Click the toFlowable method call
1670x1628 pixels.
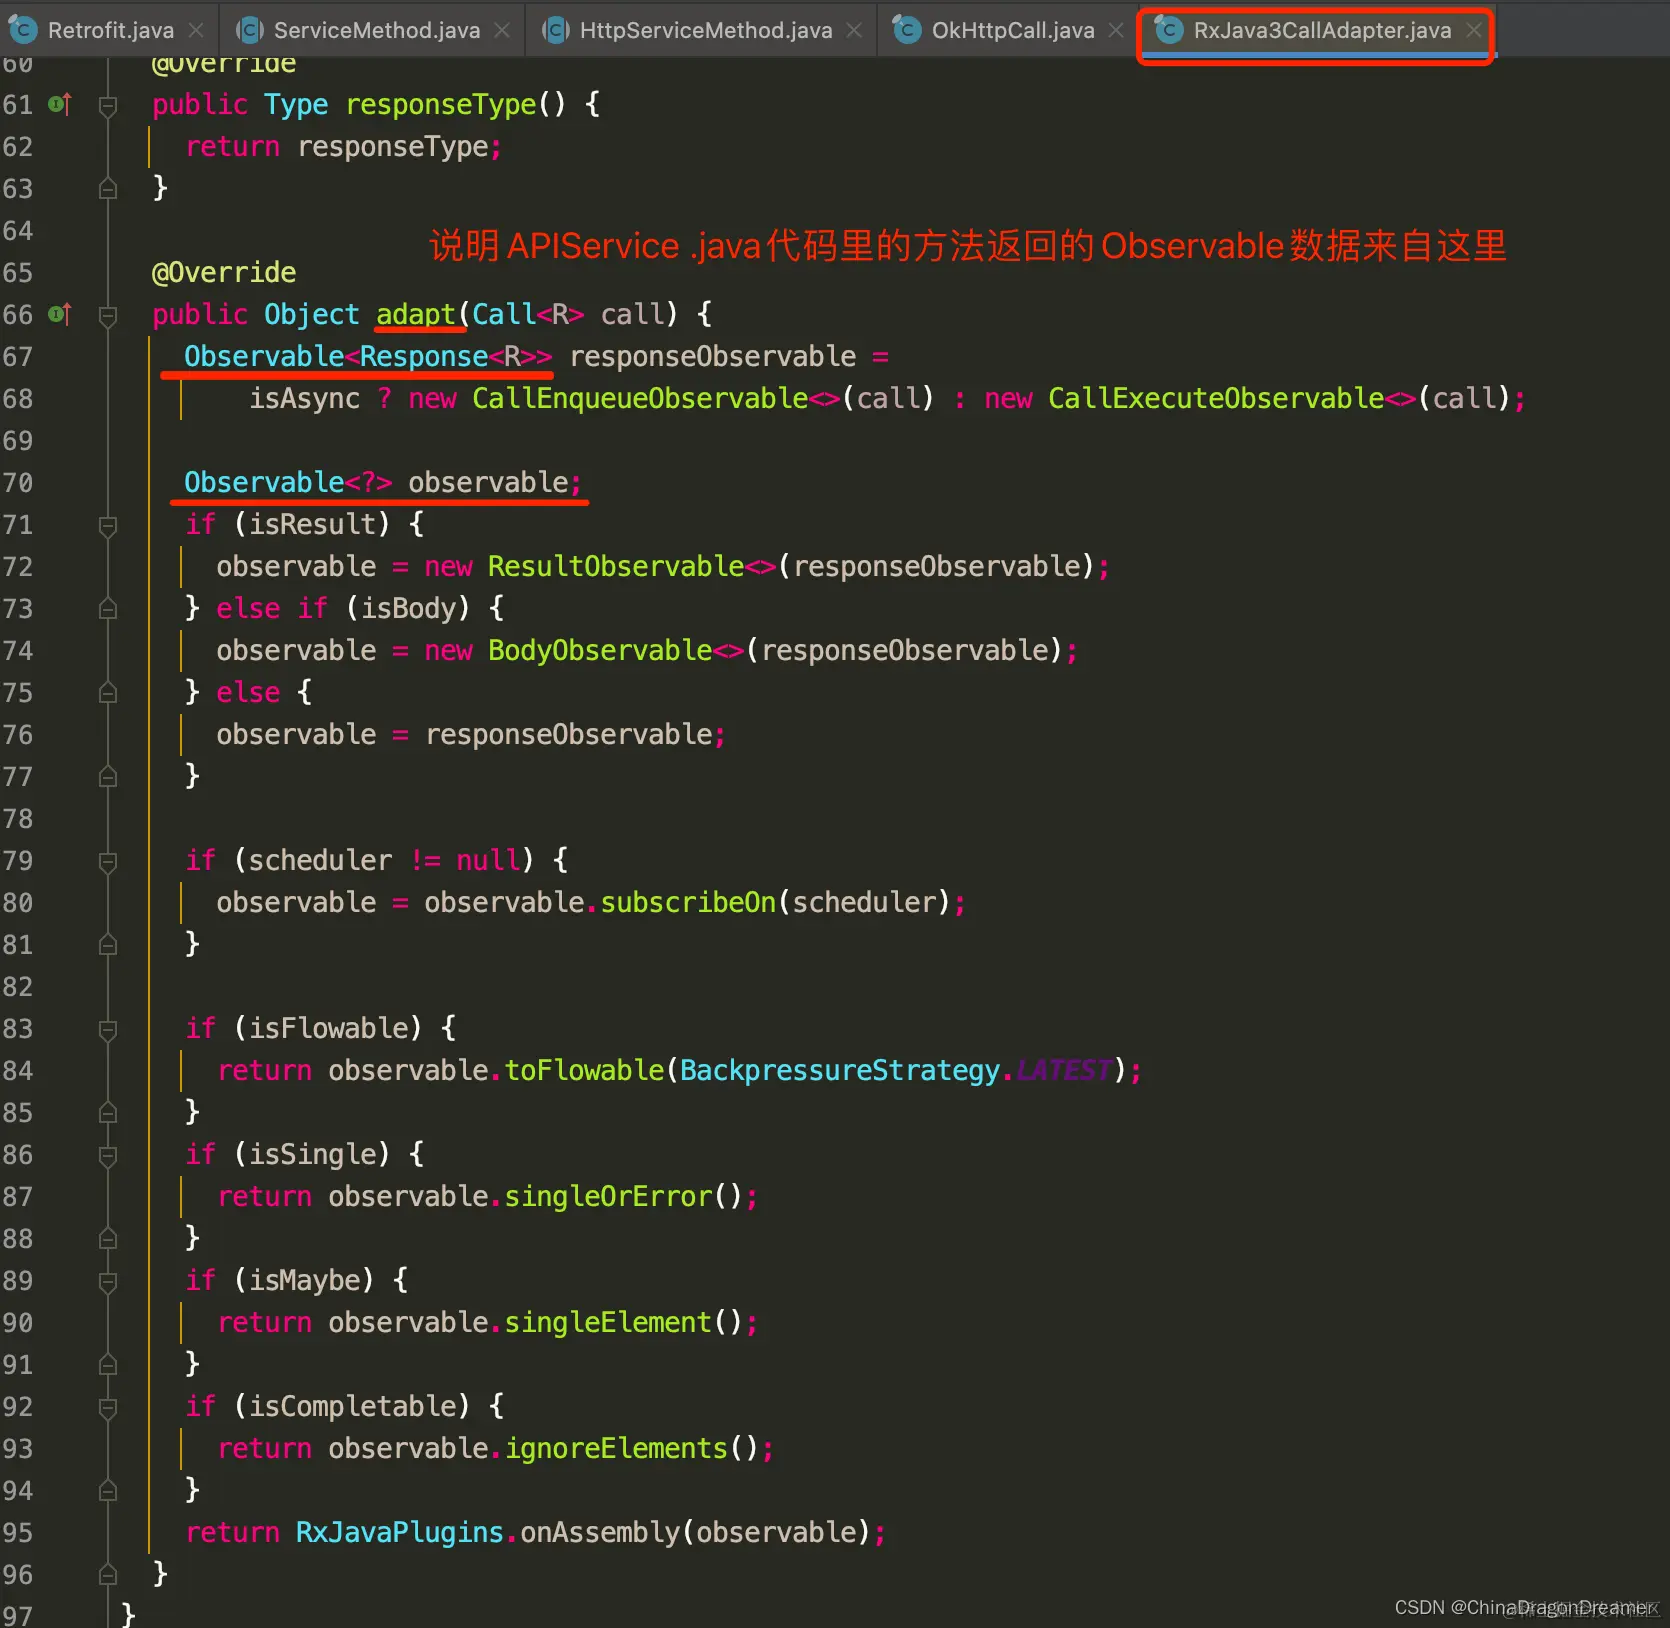[584, 1070]
